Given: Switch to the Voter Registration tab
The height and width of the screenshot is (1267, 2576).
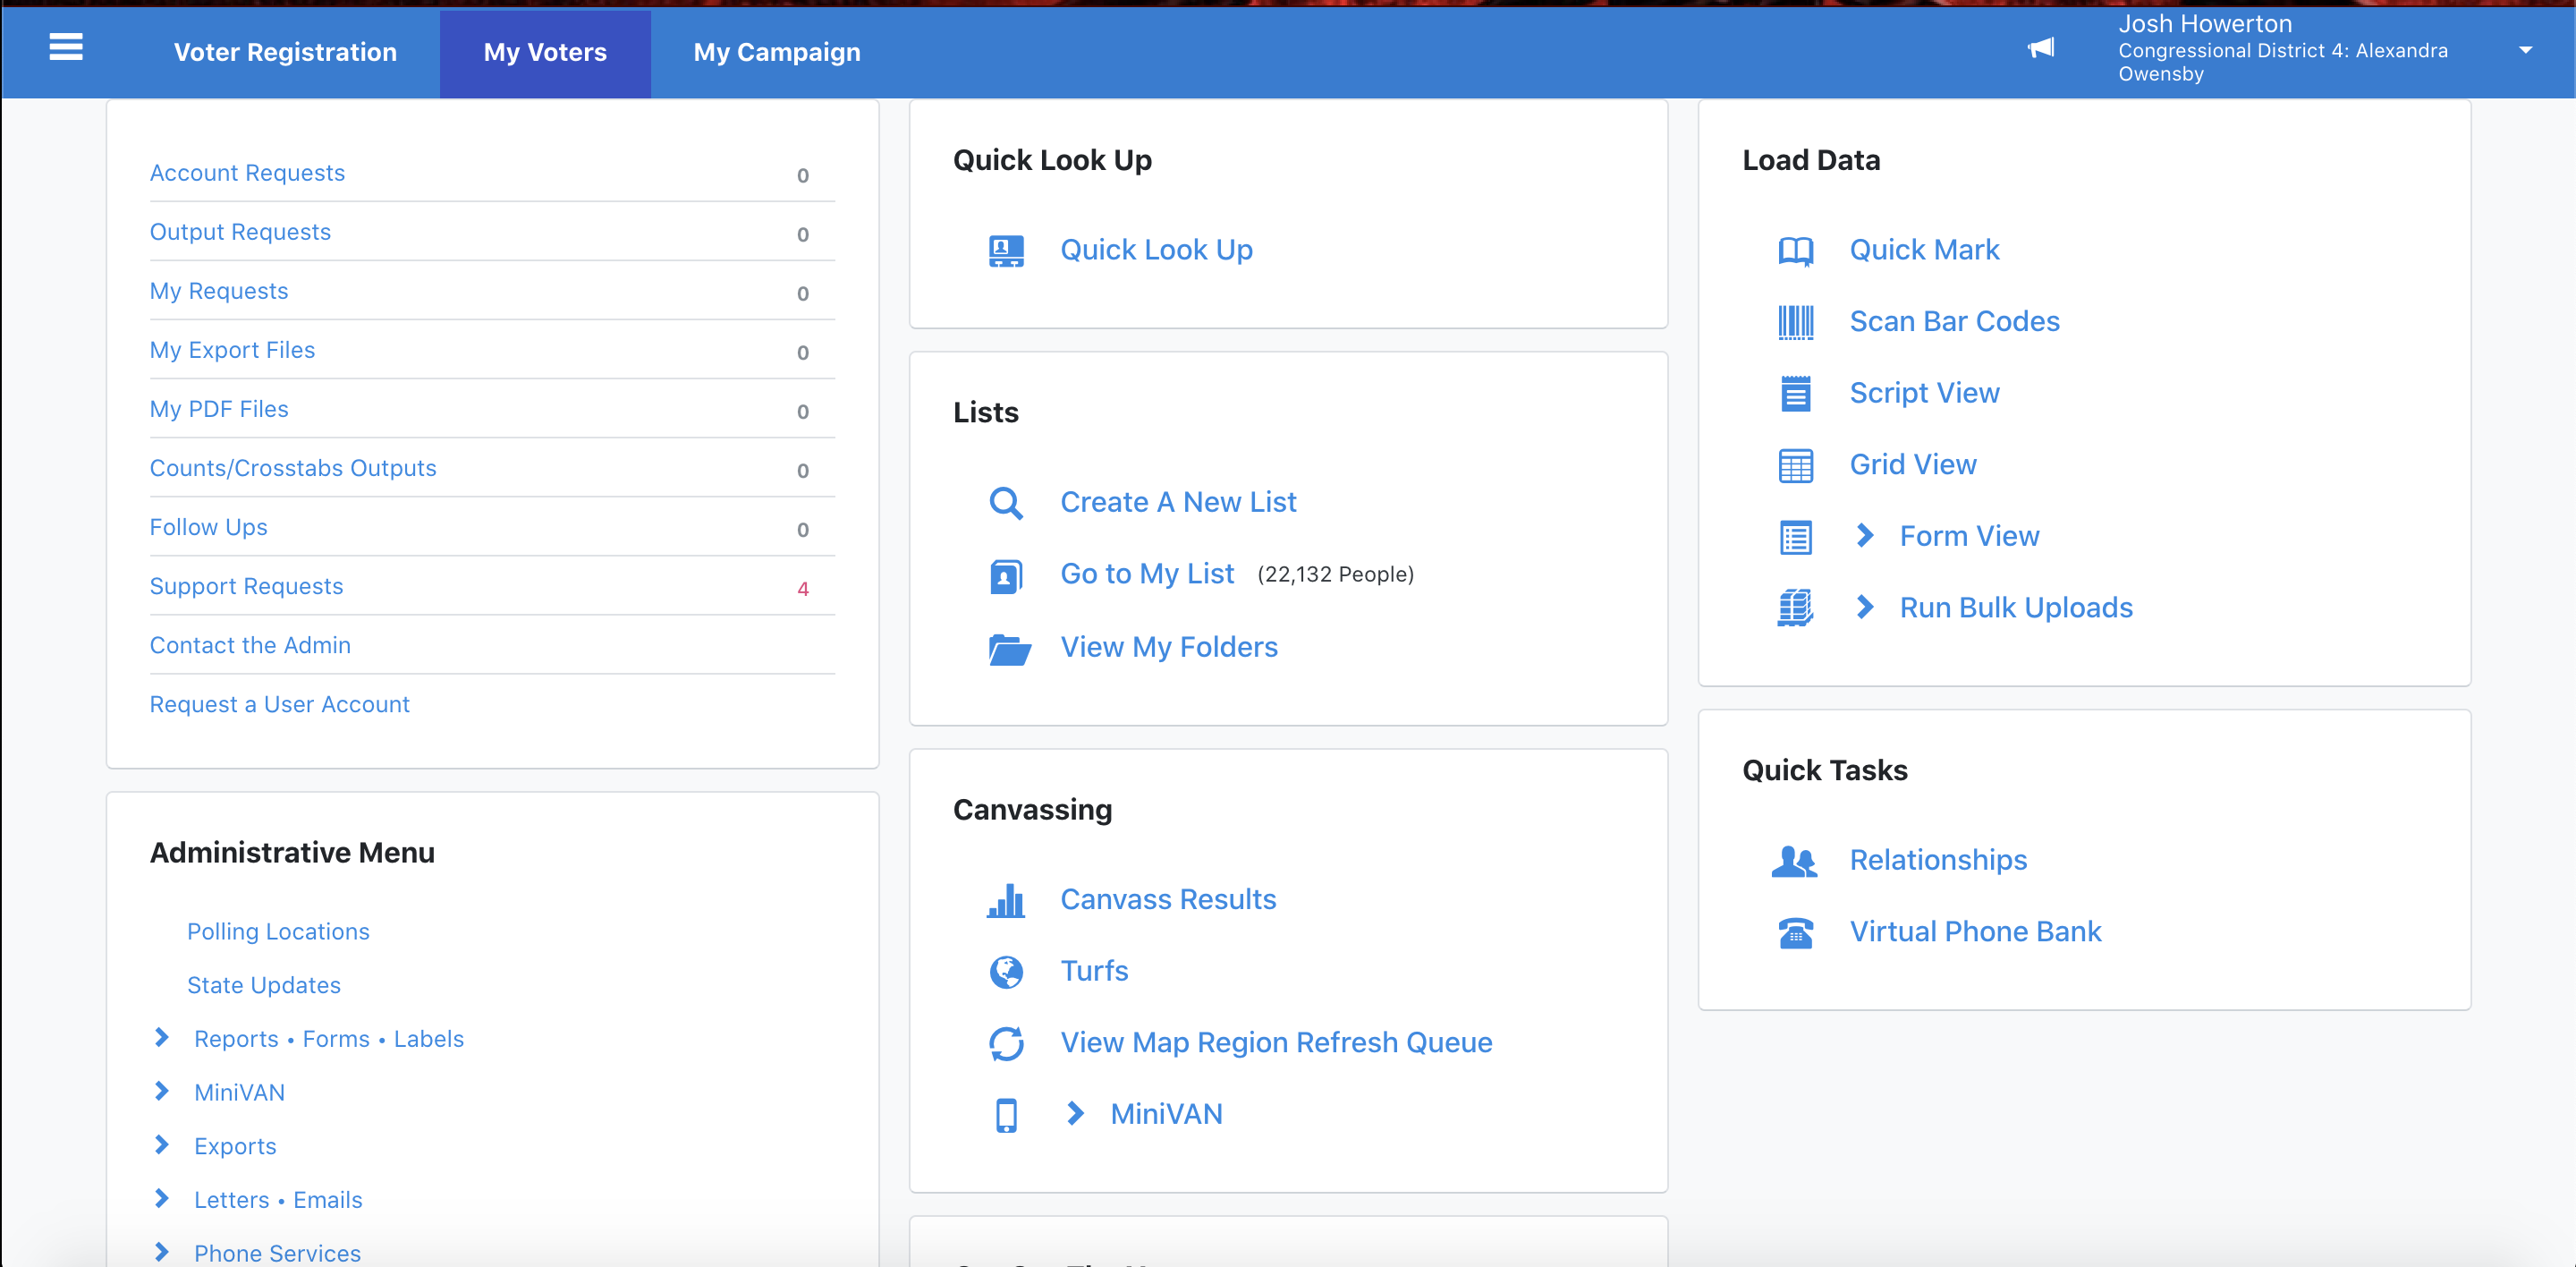Looking at the screenshot, I should coord(285,52).
